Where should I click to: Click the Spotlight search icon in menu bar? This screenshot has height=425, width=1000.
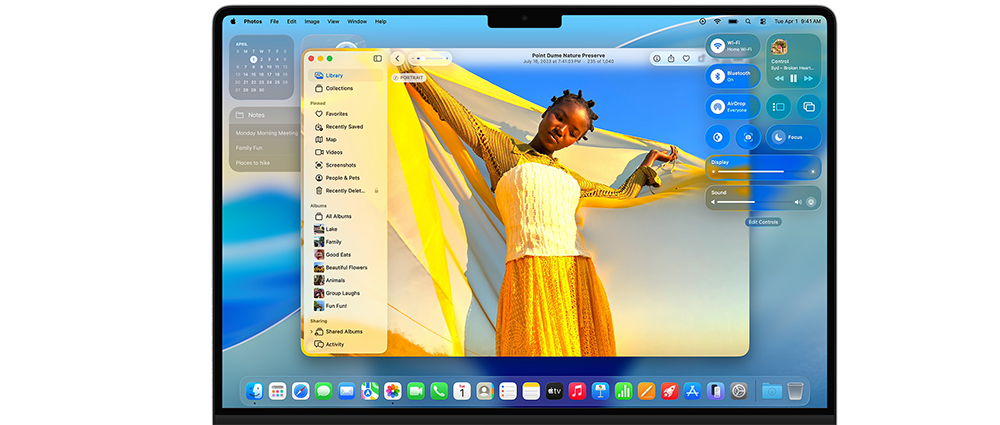[x=749, y=21]
